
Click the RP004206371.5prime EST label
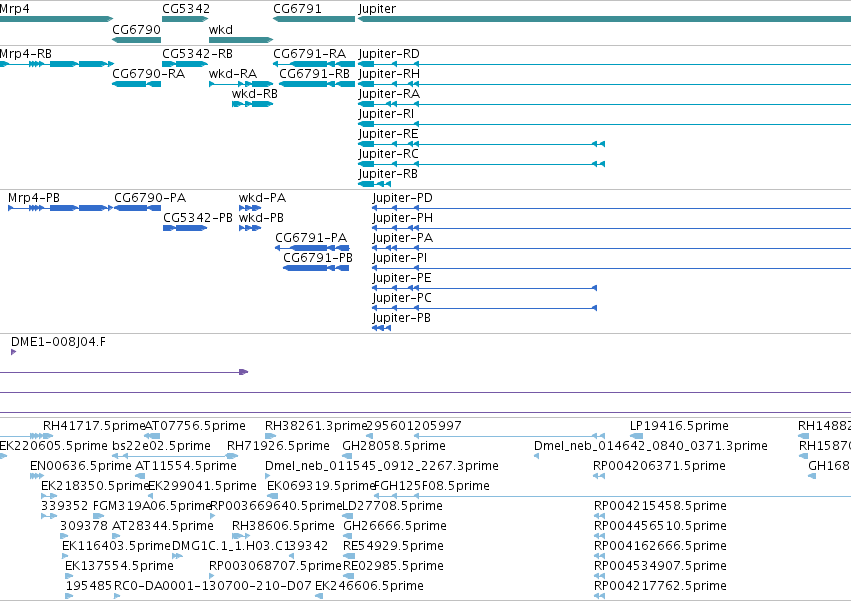click(x=659, y=466)
